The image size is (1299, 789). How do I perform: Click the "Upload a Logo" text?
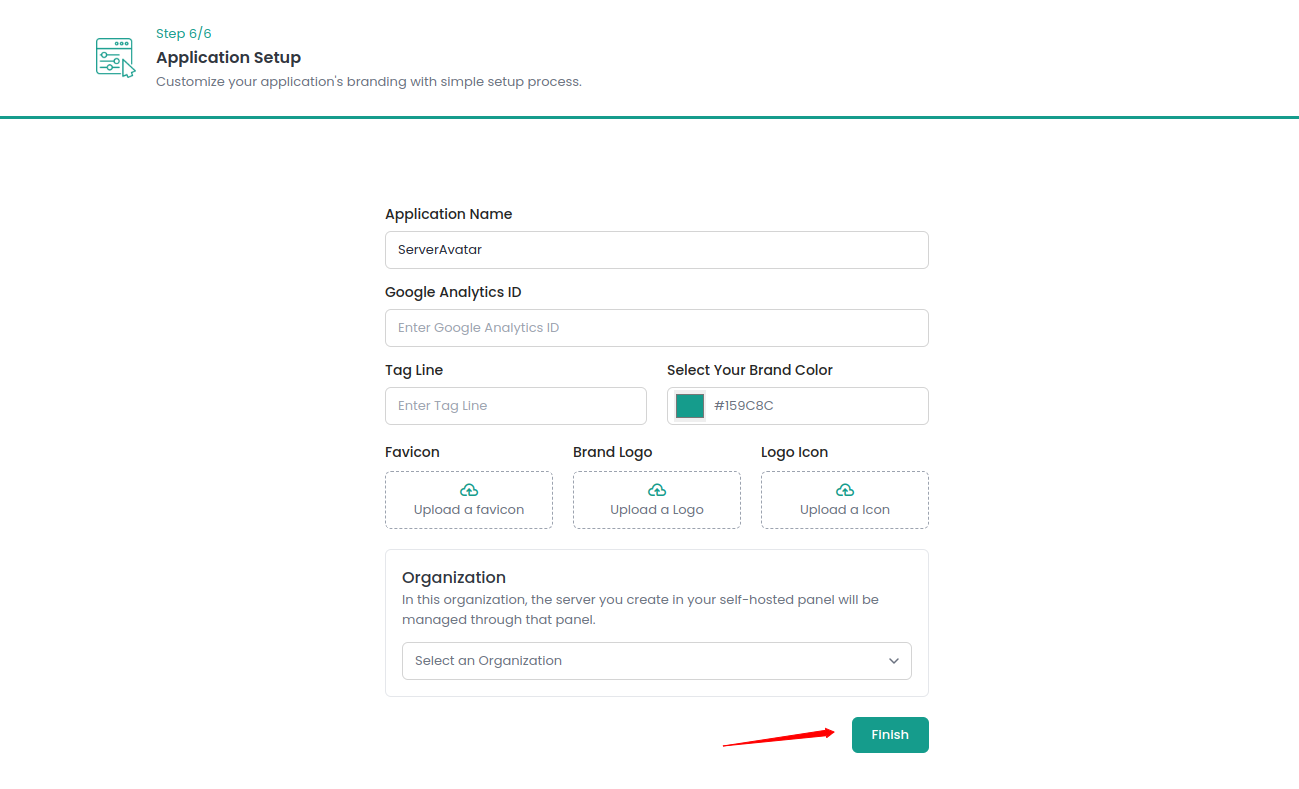coord(657,510)
